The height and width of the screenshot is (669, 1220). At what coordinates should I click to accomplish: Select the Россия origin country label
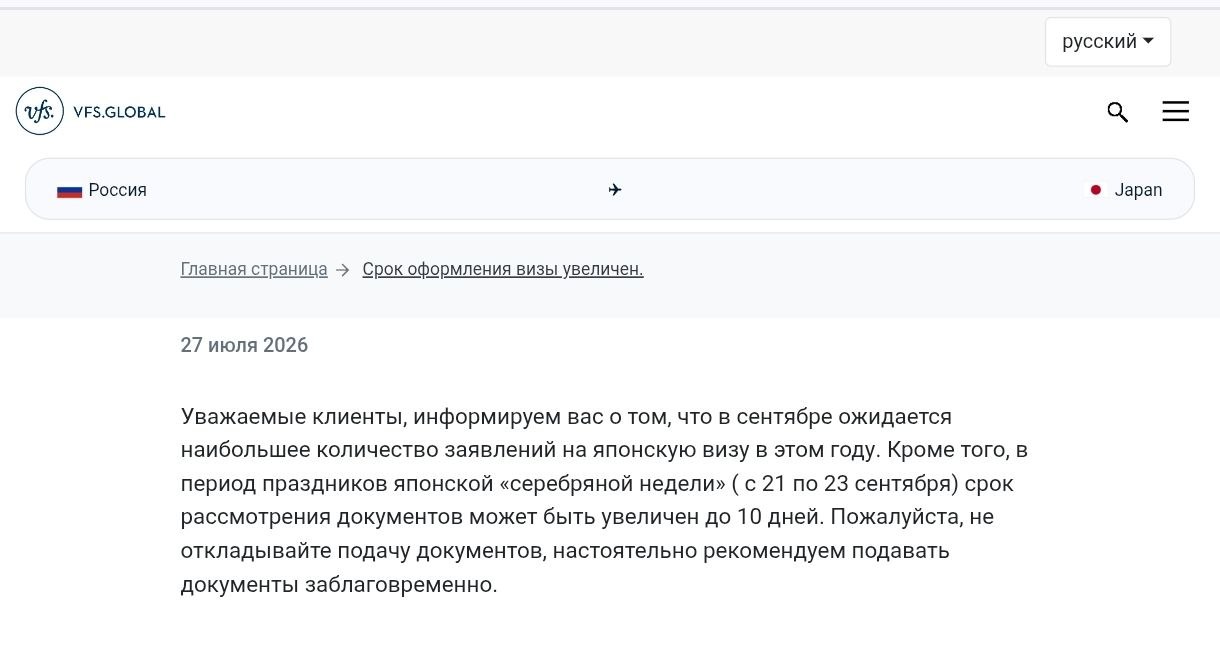pos(118,190)
